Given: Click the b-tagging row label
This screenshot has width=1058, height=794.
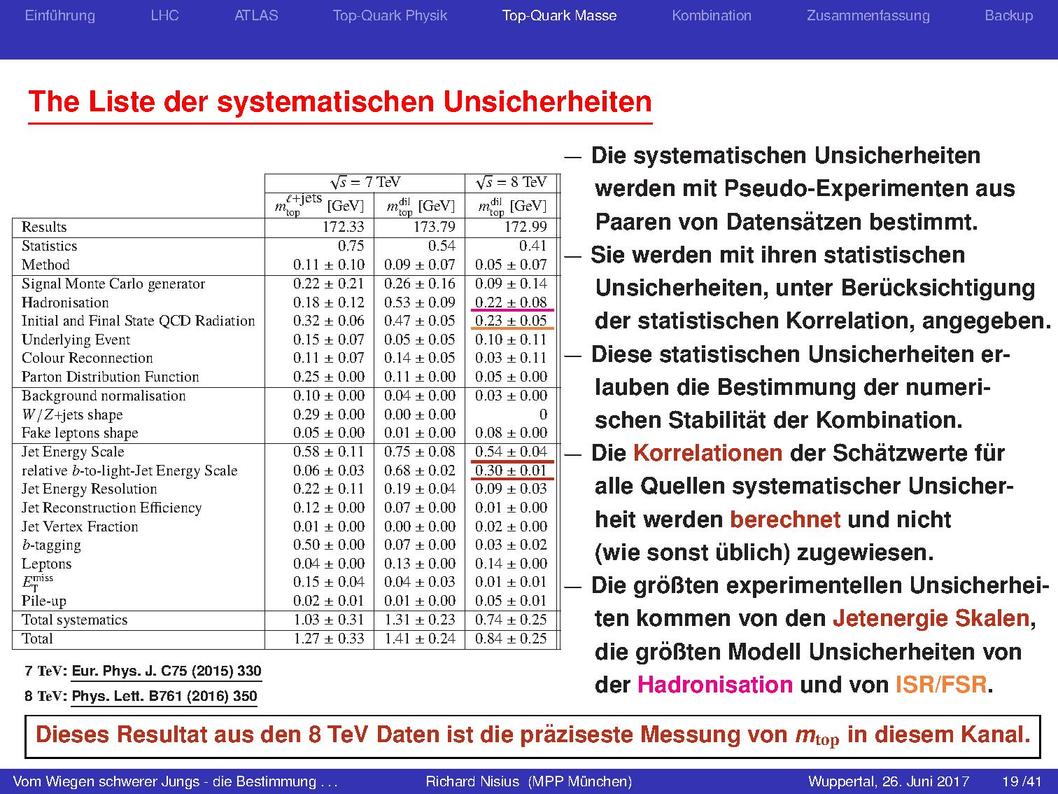Looking at the screenshot, I should [51, 545].
